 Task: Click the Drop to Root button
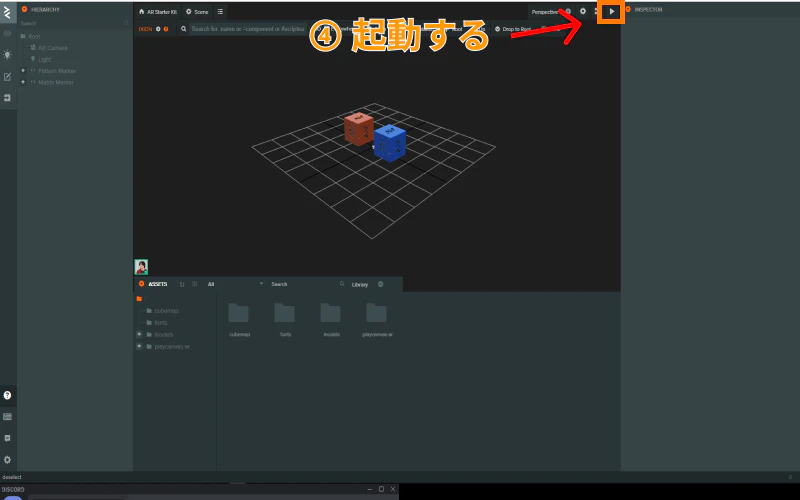(513, 29)
